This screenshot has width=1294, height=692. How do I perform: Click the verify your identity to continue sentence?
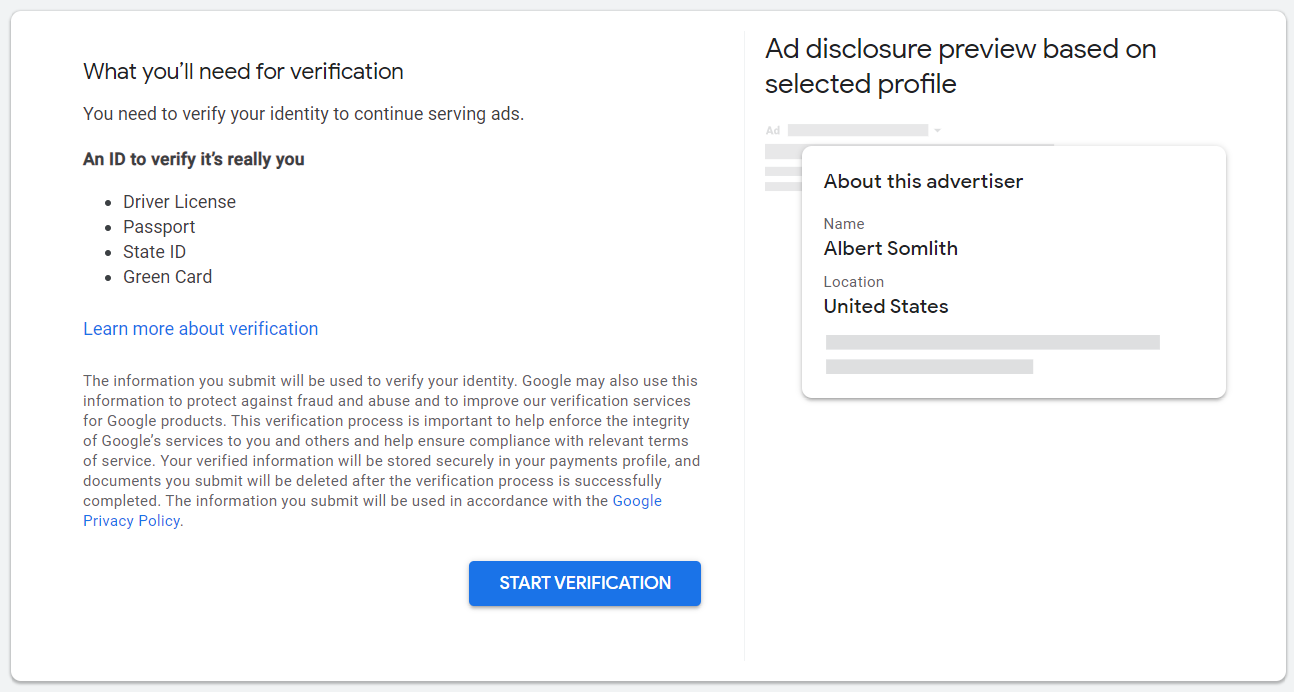pyautogui.click(x=303, y=114)
